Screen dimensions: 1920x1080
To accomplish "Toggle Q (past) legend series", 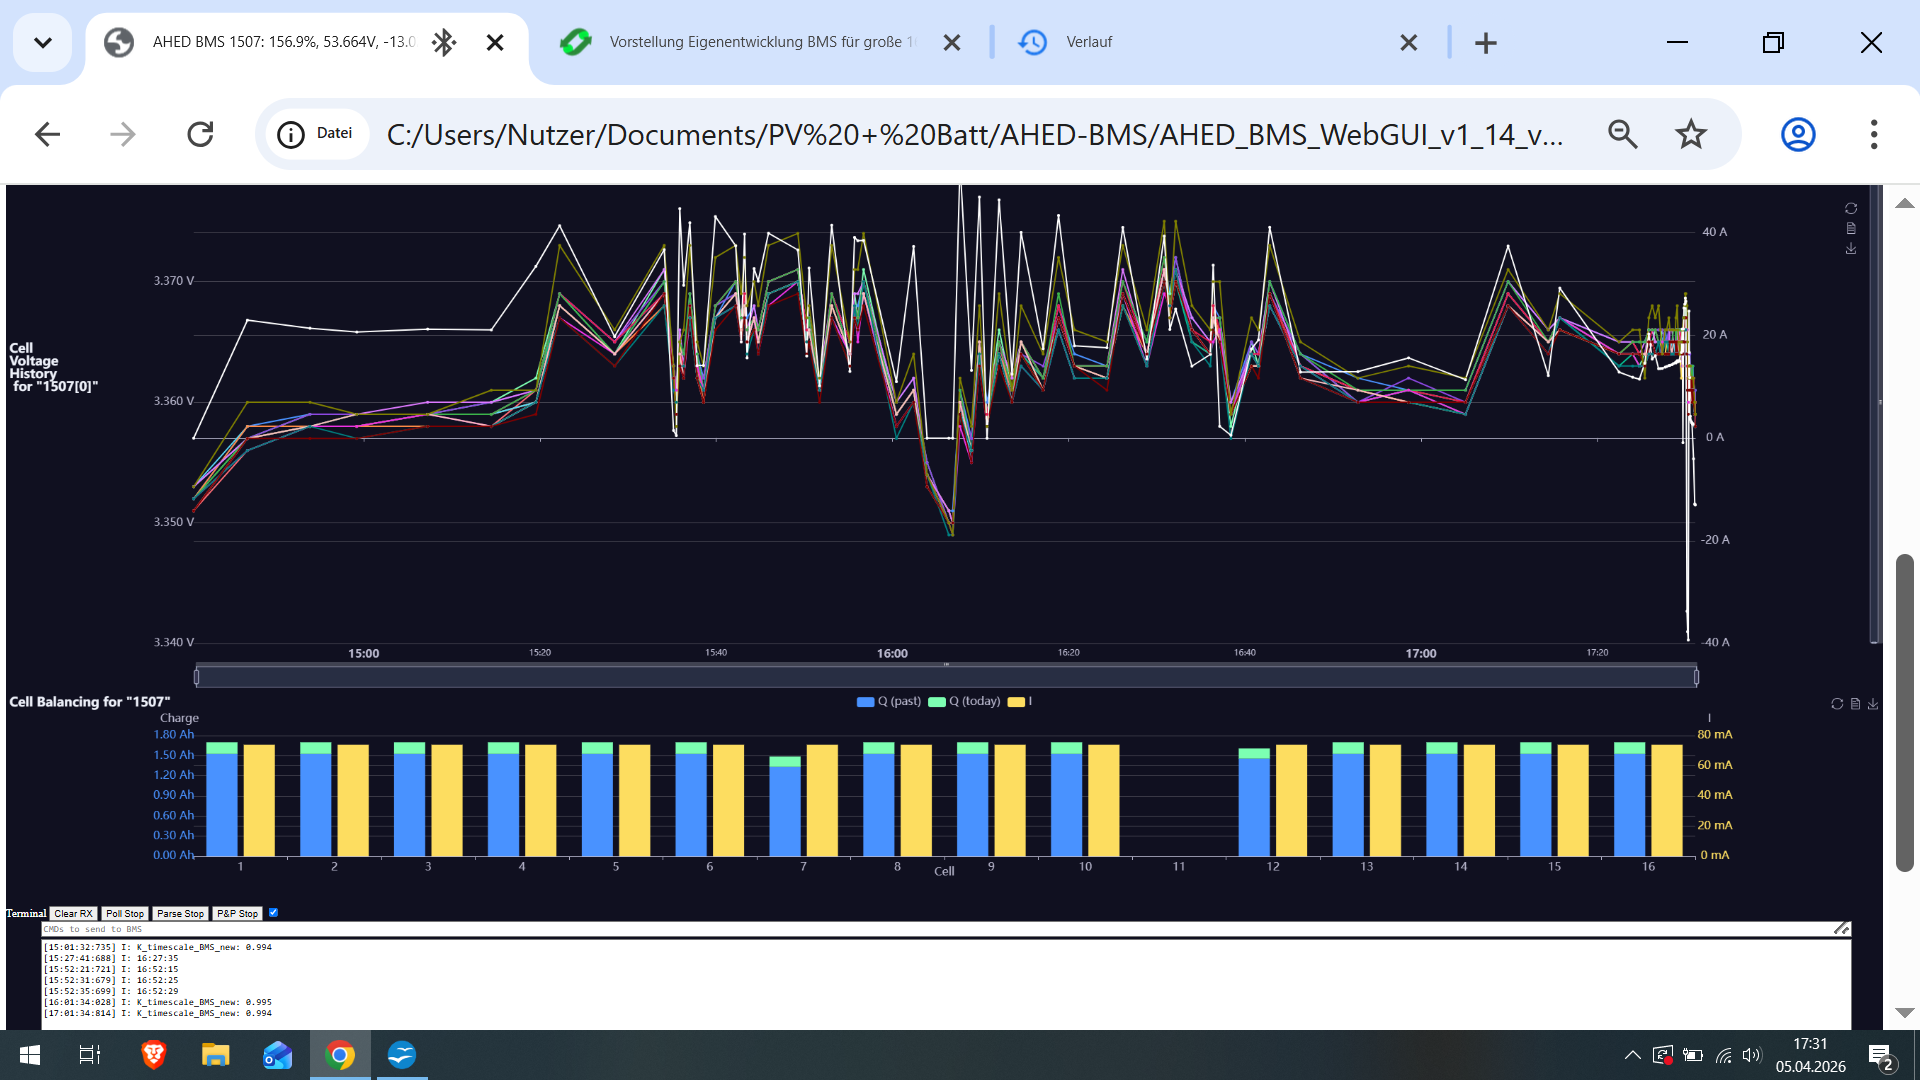I will (889, 702).
